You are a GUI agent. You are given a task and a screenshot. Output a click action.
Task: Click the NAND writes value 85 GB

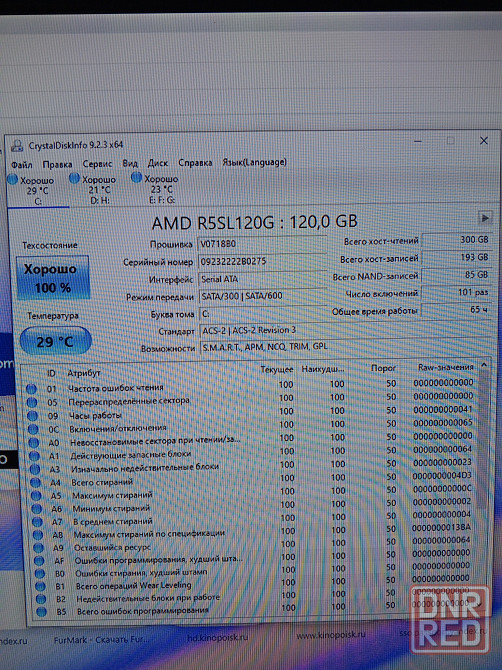click(456, 275)
